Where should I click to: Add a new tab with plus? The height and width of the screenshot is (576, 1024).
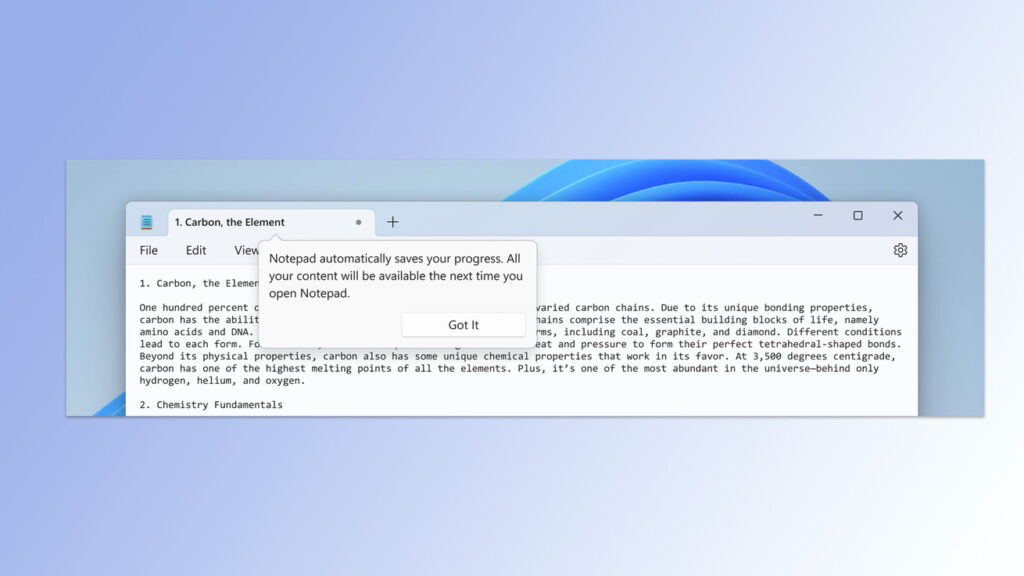(x=392, y=222)
